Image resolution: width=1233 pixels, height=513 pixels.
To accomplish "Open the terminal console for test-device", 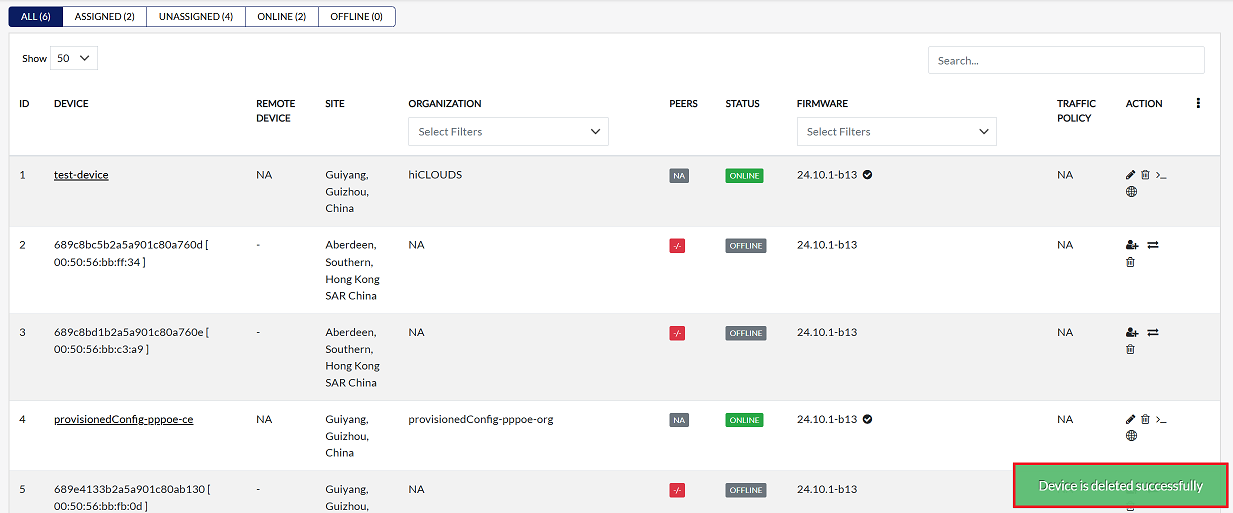I will tap(1161, 175).
